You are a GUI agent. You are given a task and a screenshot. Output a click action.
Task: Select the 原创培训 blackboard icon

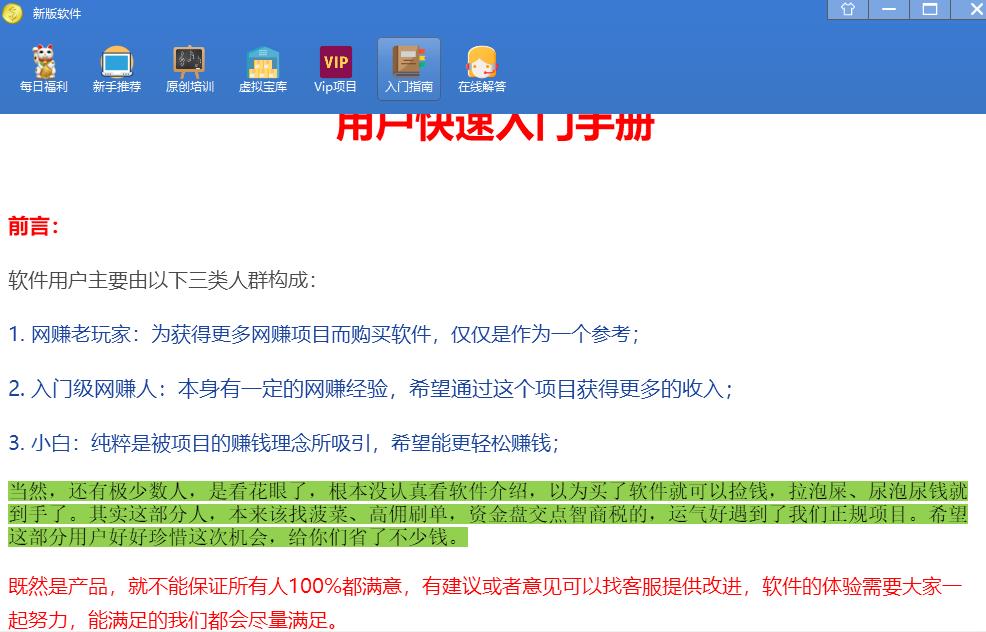pos(190,69)
